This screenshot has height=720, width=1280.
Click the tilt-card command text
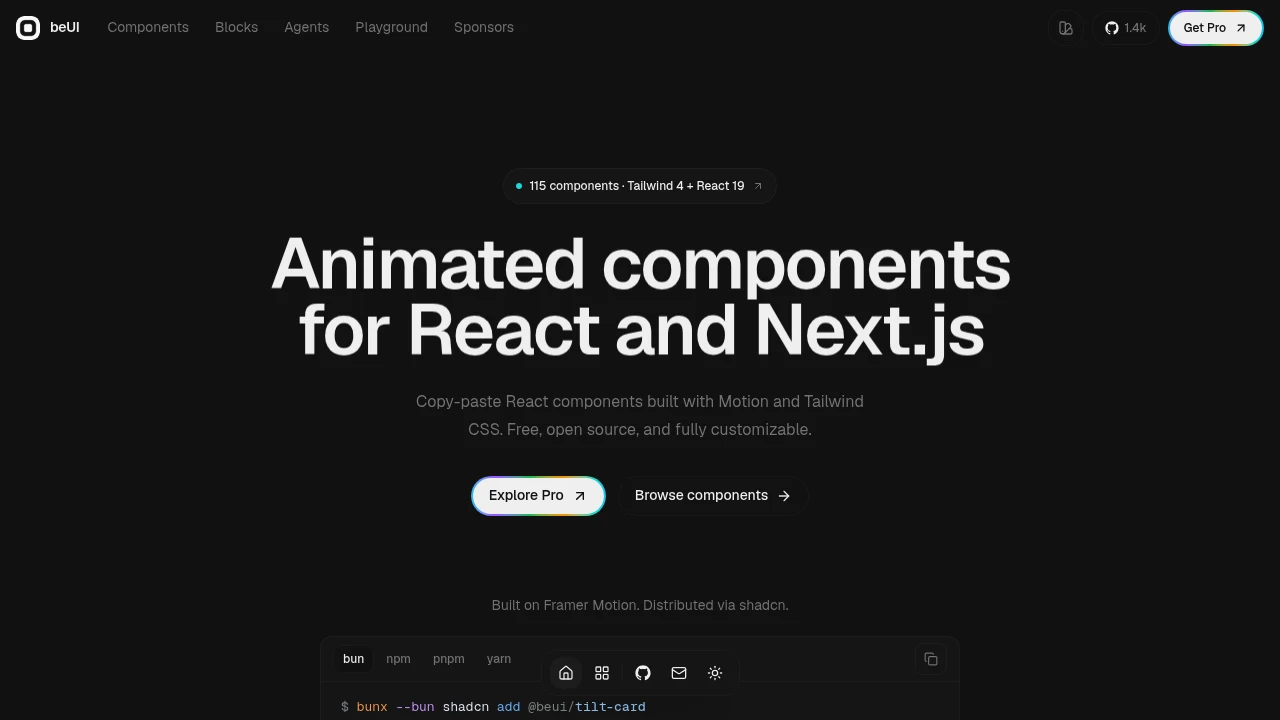tap(610, 707)
